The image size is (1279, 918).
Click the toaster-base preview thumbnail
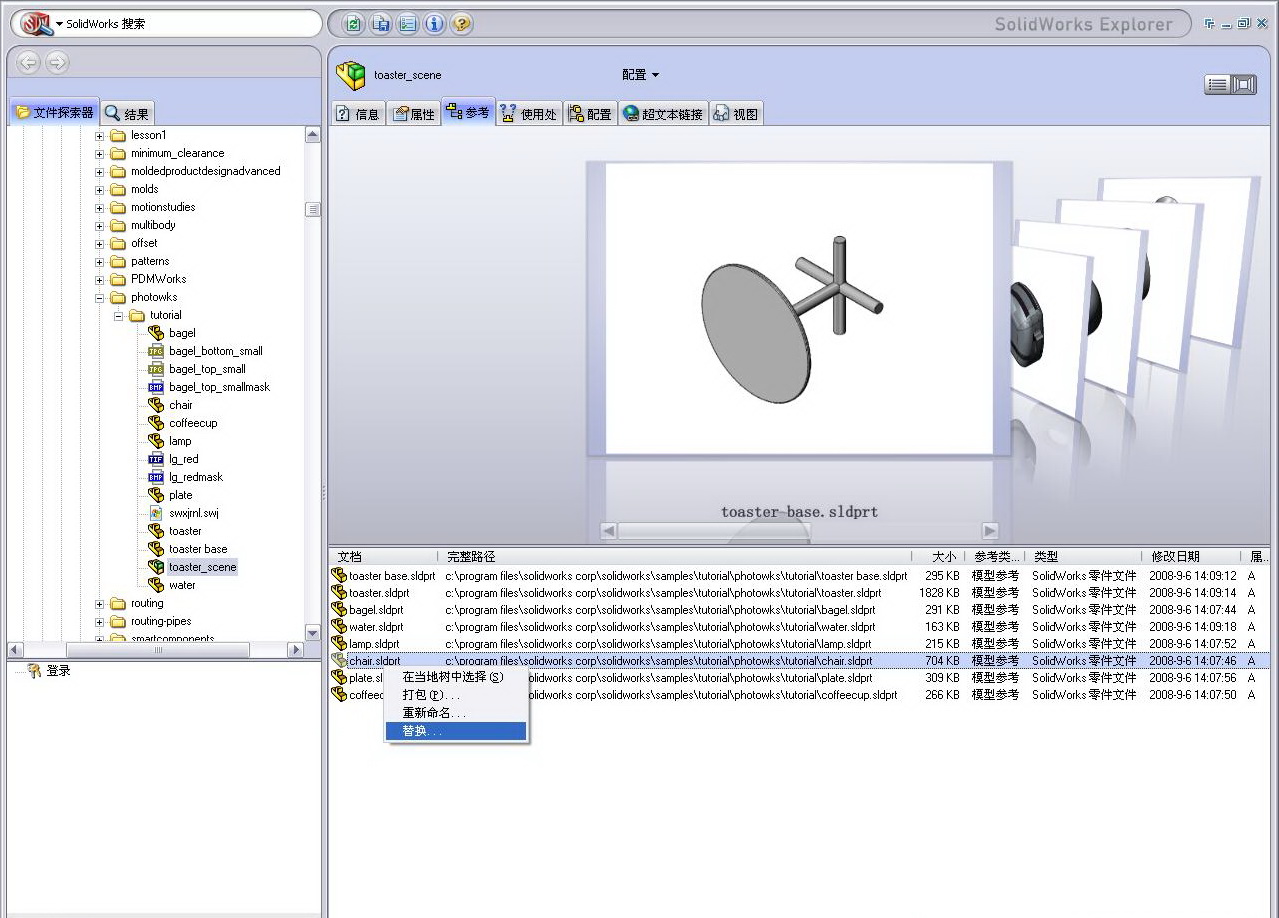799,309
